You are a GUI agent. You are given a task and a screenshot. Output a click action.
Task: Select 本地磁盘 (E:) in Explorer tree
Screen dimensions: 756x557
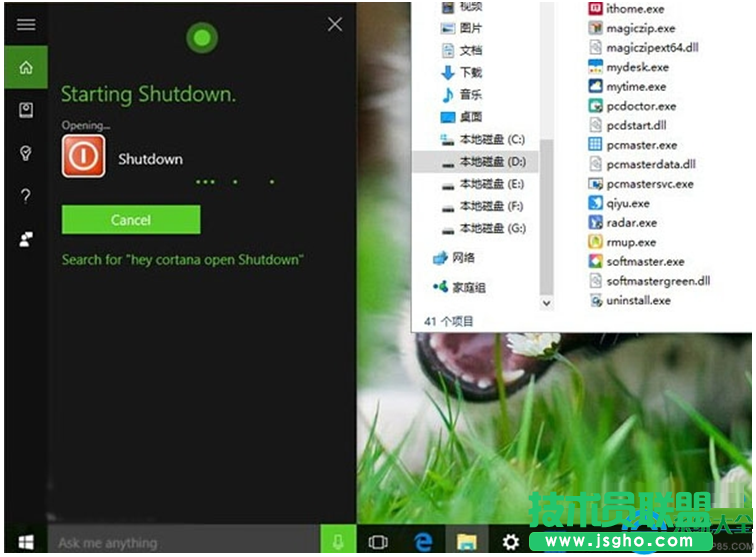click(x=483, y=184)
